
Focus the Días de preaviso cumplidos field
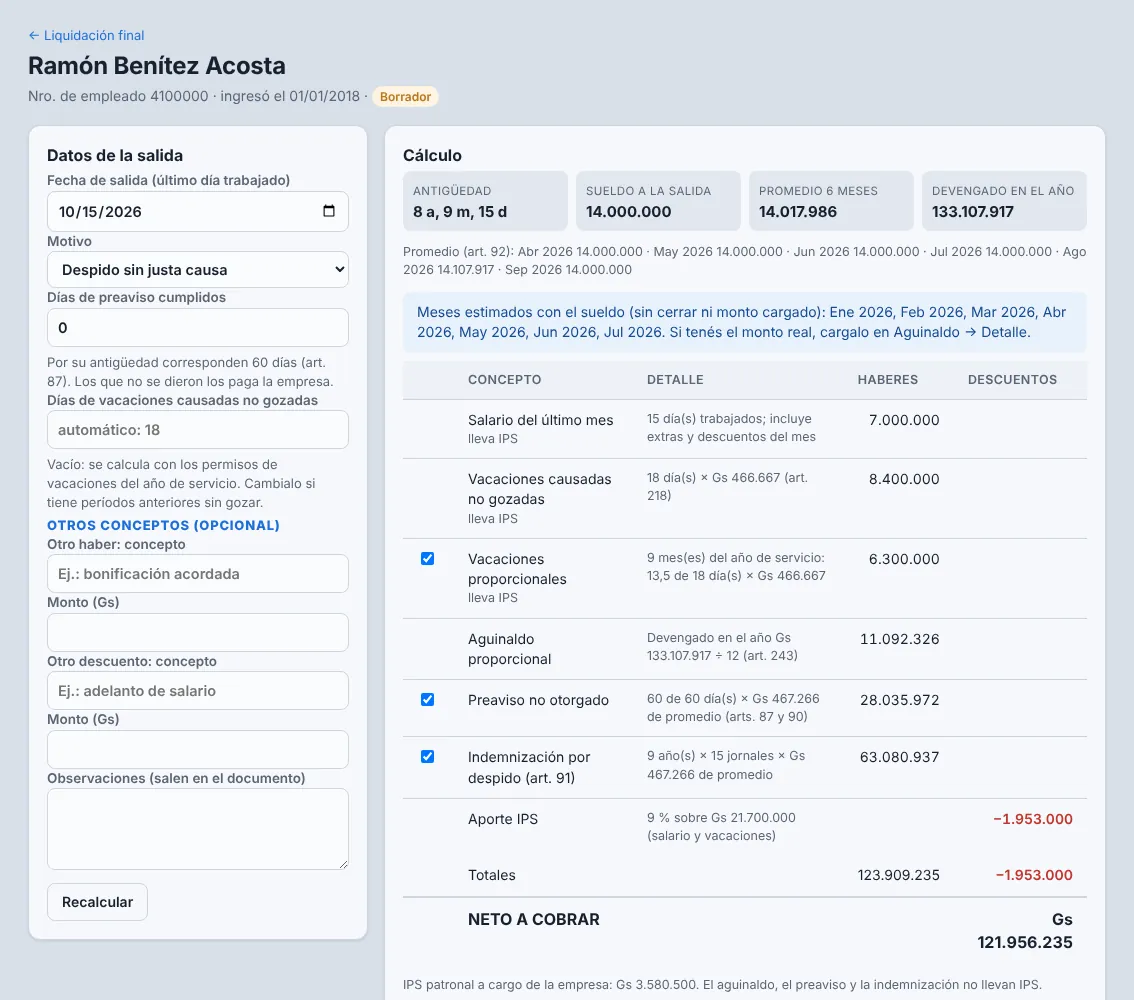click(197, 328)
